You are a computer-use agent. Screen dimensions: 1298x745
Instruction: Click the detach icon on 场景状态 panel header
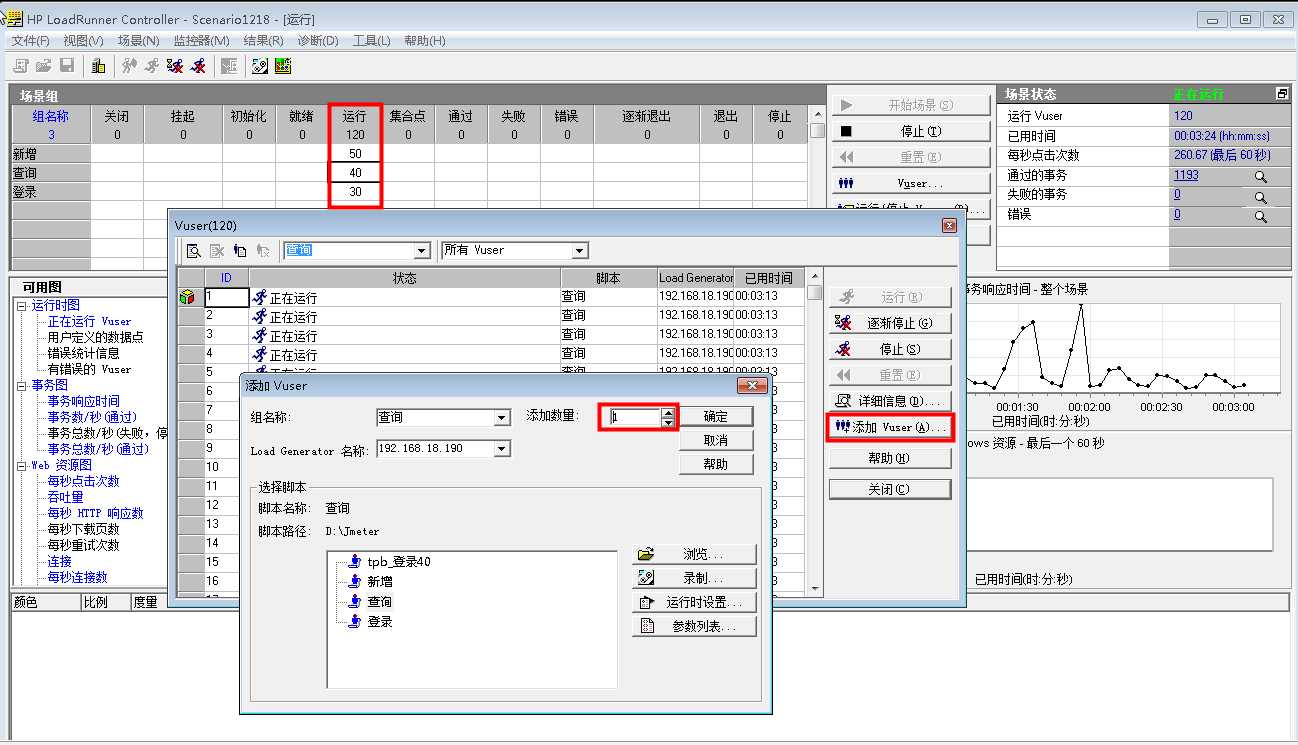(1282, 94)
